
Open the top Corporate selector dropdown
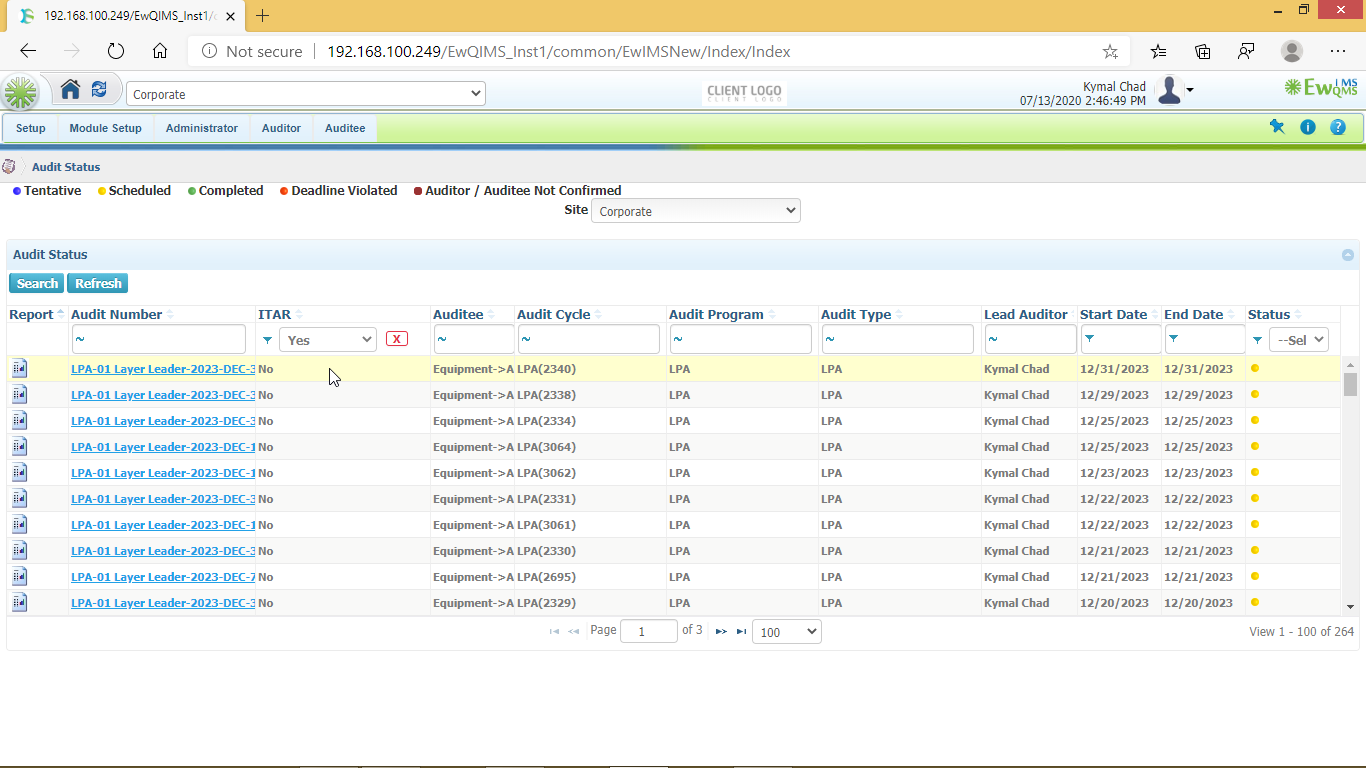click(306, 94)
